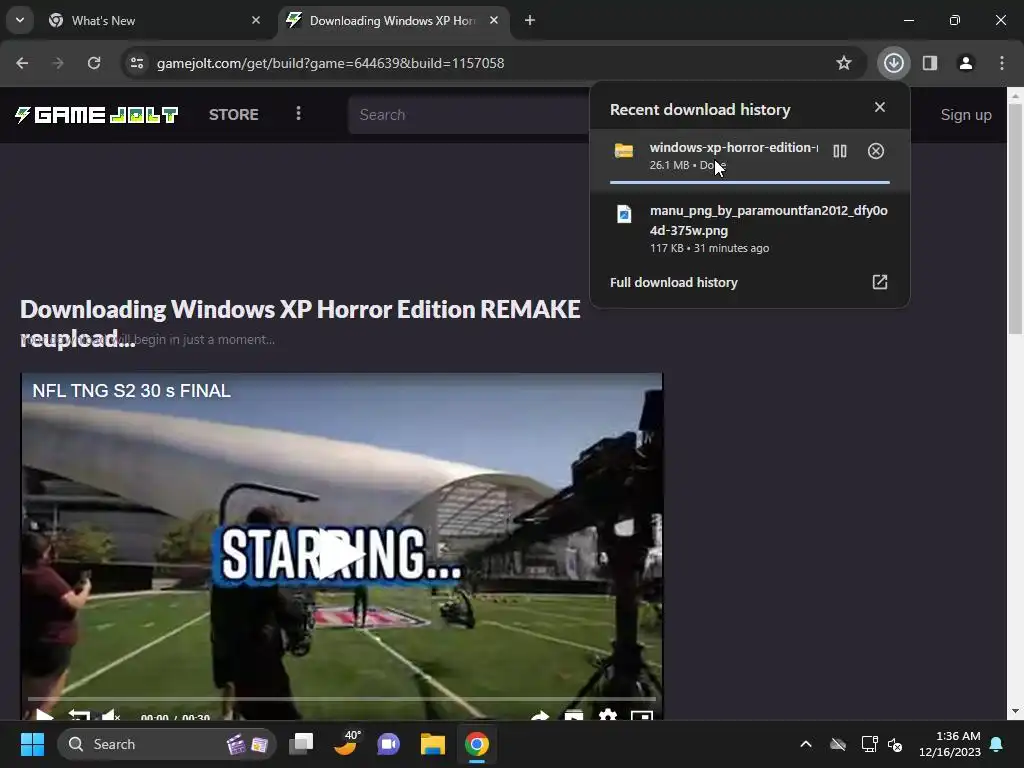Open the STORE link in Game Jolt
The image size is (1024, 768).
coord(234,115)
